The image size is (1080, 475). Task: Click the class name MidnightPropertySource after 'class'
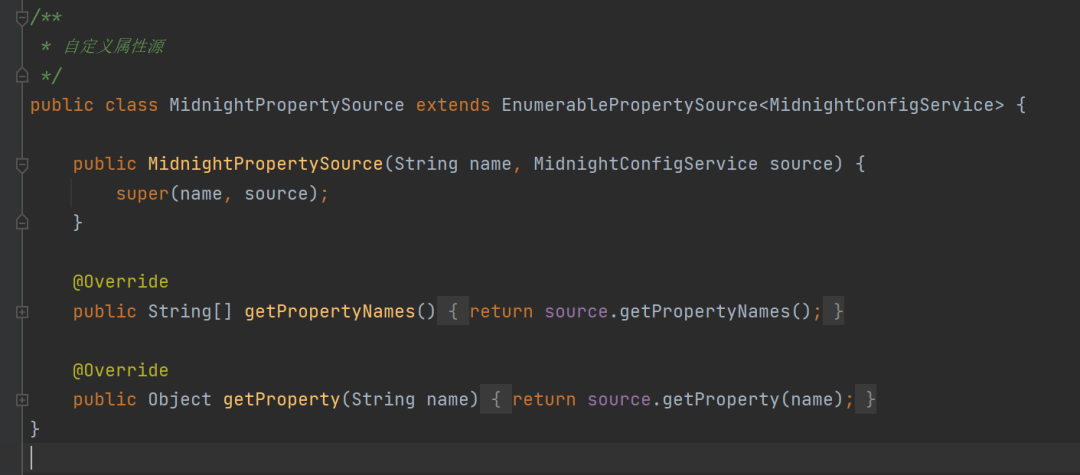point(287,105)
